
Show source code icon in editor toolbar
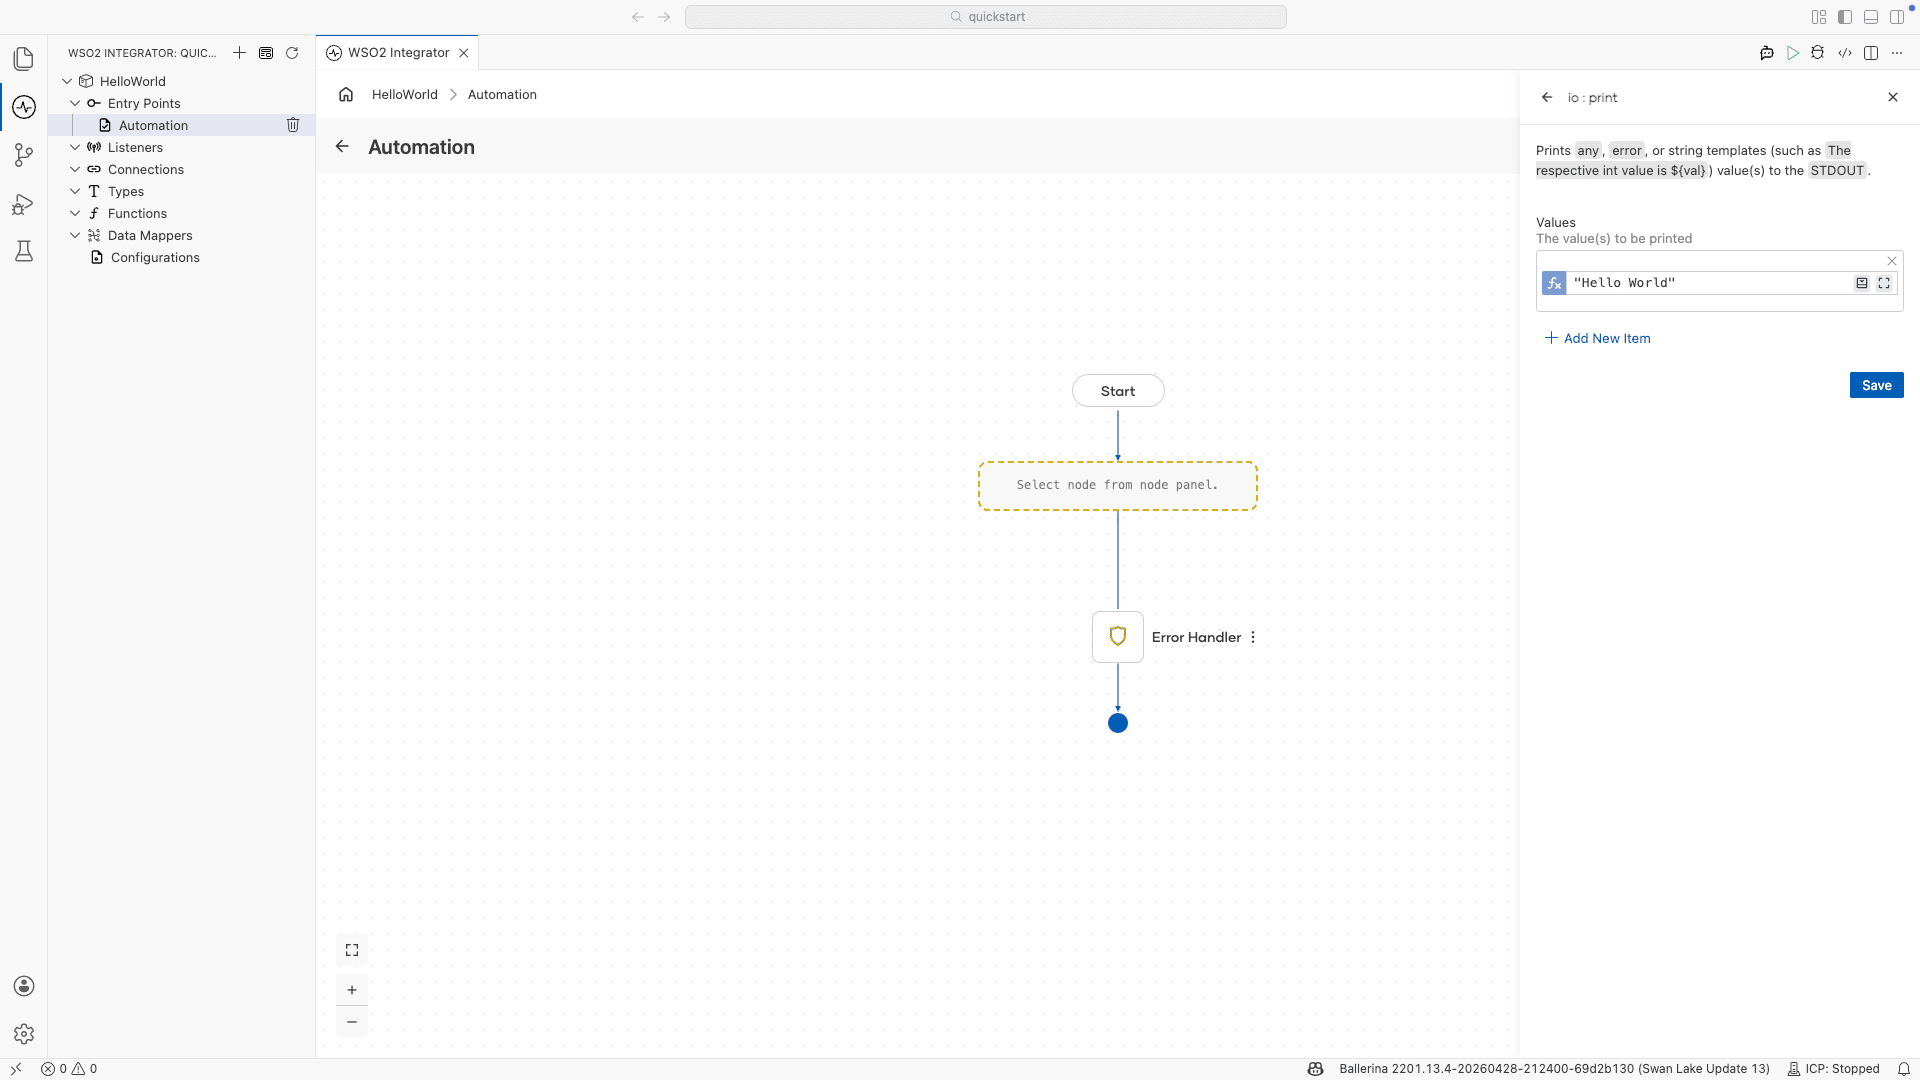(1845, 53)
